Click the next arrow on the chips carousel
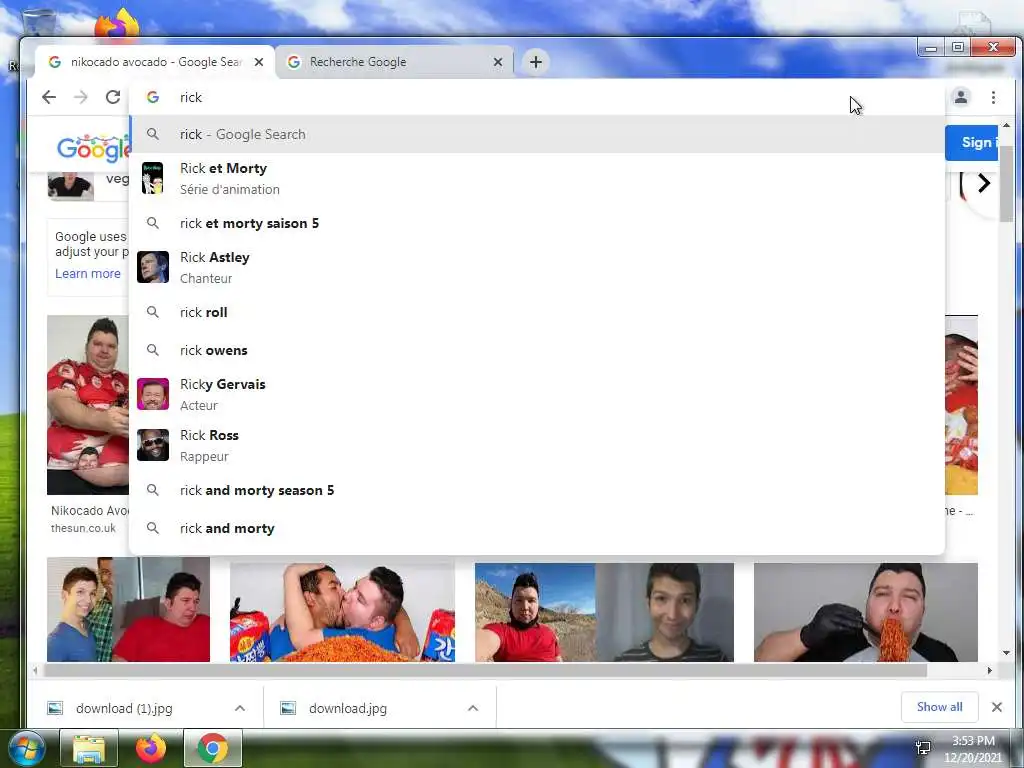Screen dimensions: 1024x768 984,184
